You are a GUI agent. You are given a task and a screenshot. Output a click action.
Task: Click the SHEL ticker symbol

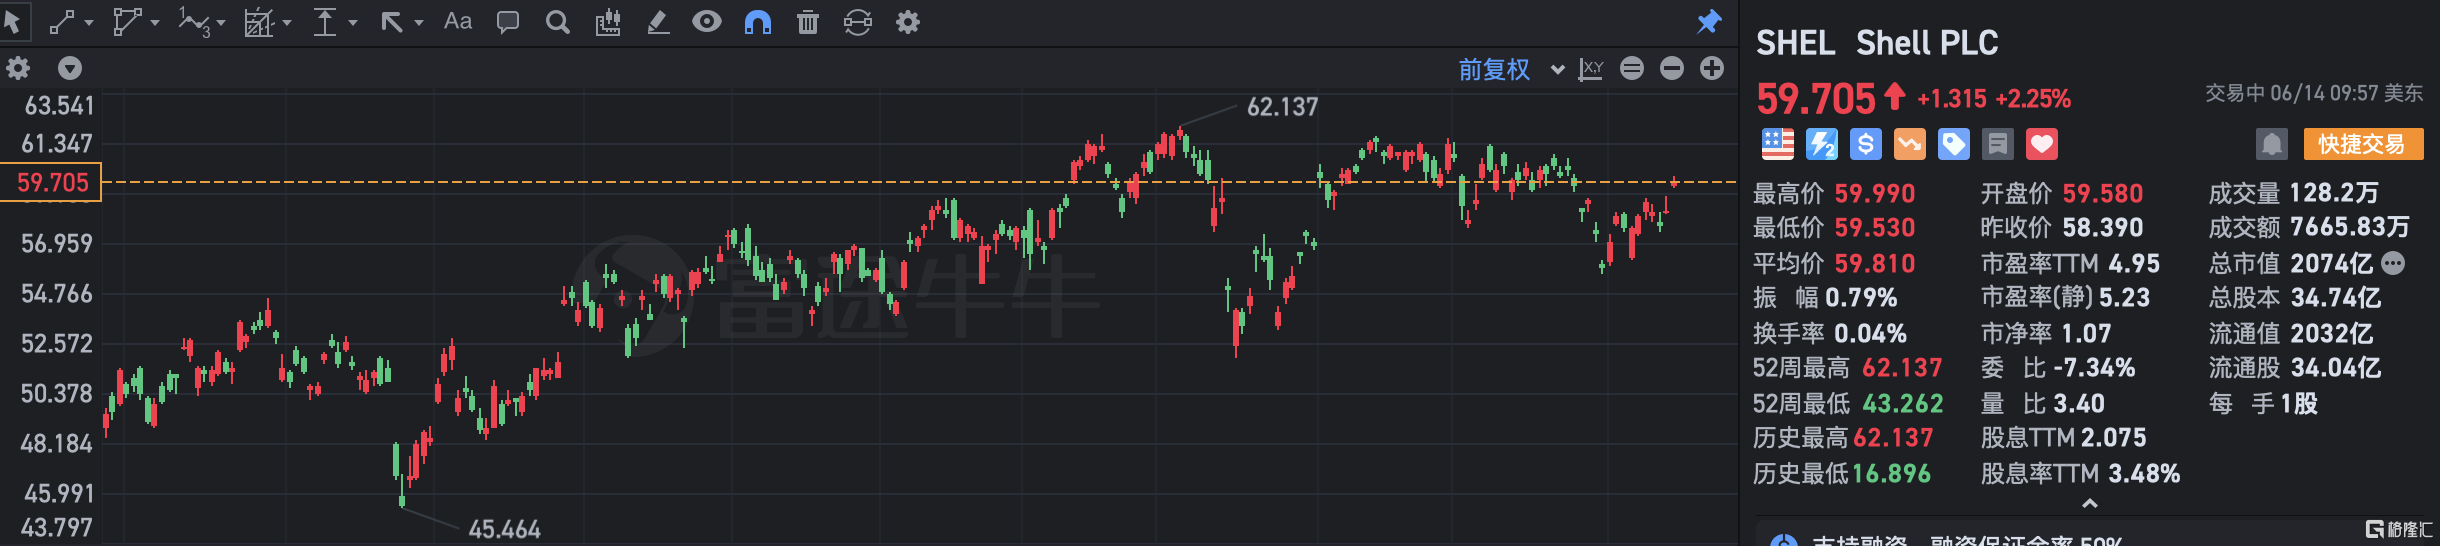point(1795,43)
